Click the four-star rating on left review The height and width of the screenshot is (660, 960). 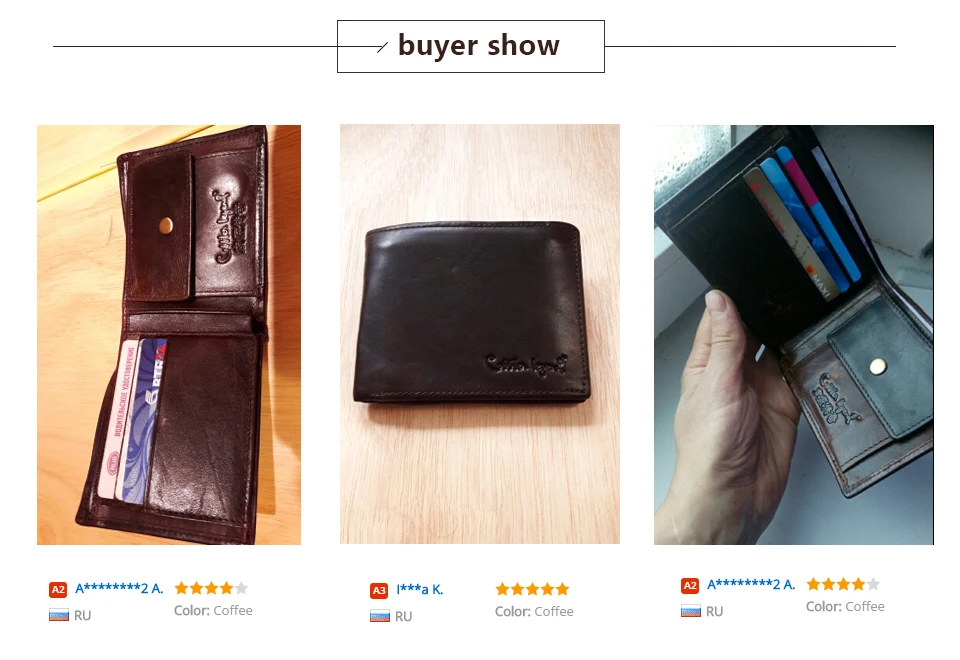click(x=211, y=588)
